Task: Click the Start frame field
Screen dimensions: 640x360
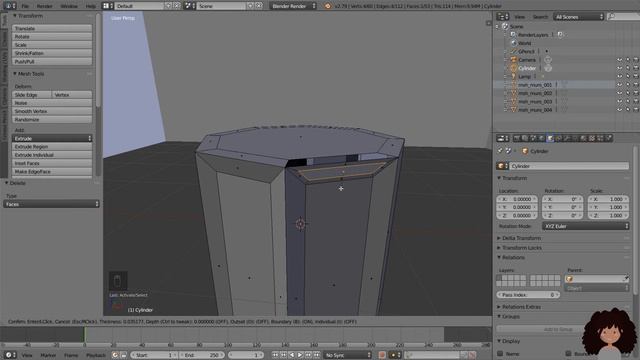Action: [153, 355]
